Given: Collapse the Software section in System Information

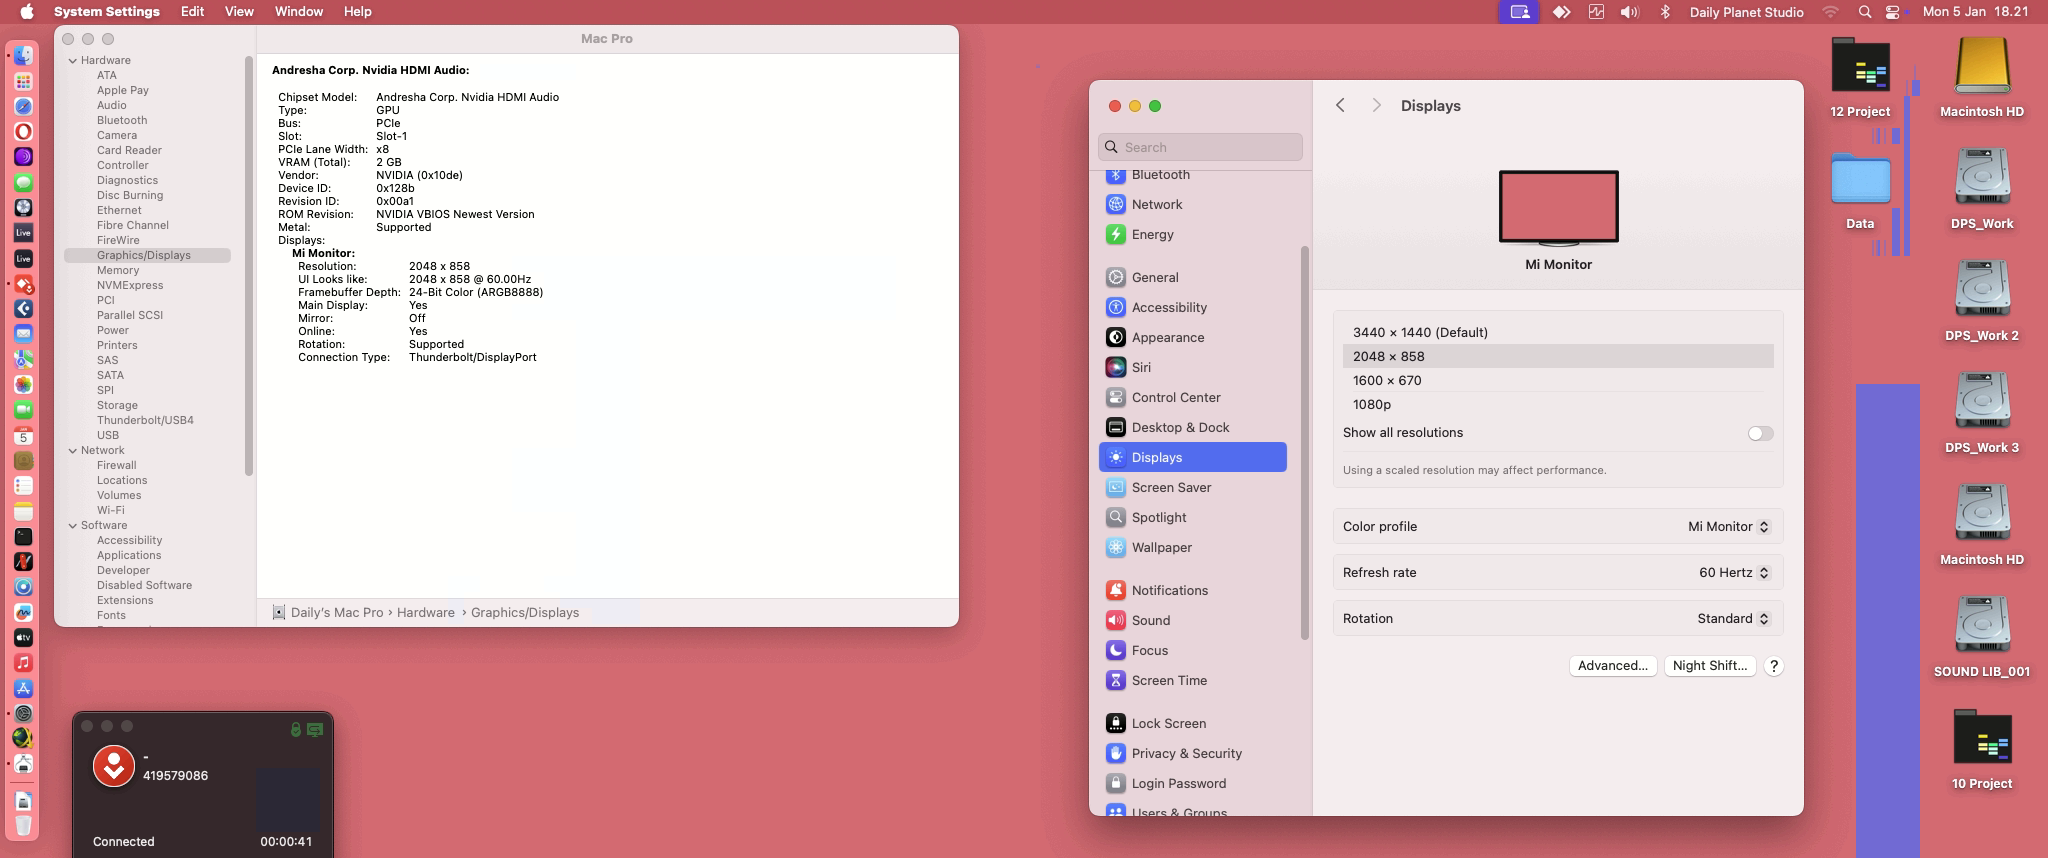Looking at the screenshot, I should click(73, 526).
